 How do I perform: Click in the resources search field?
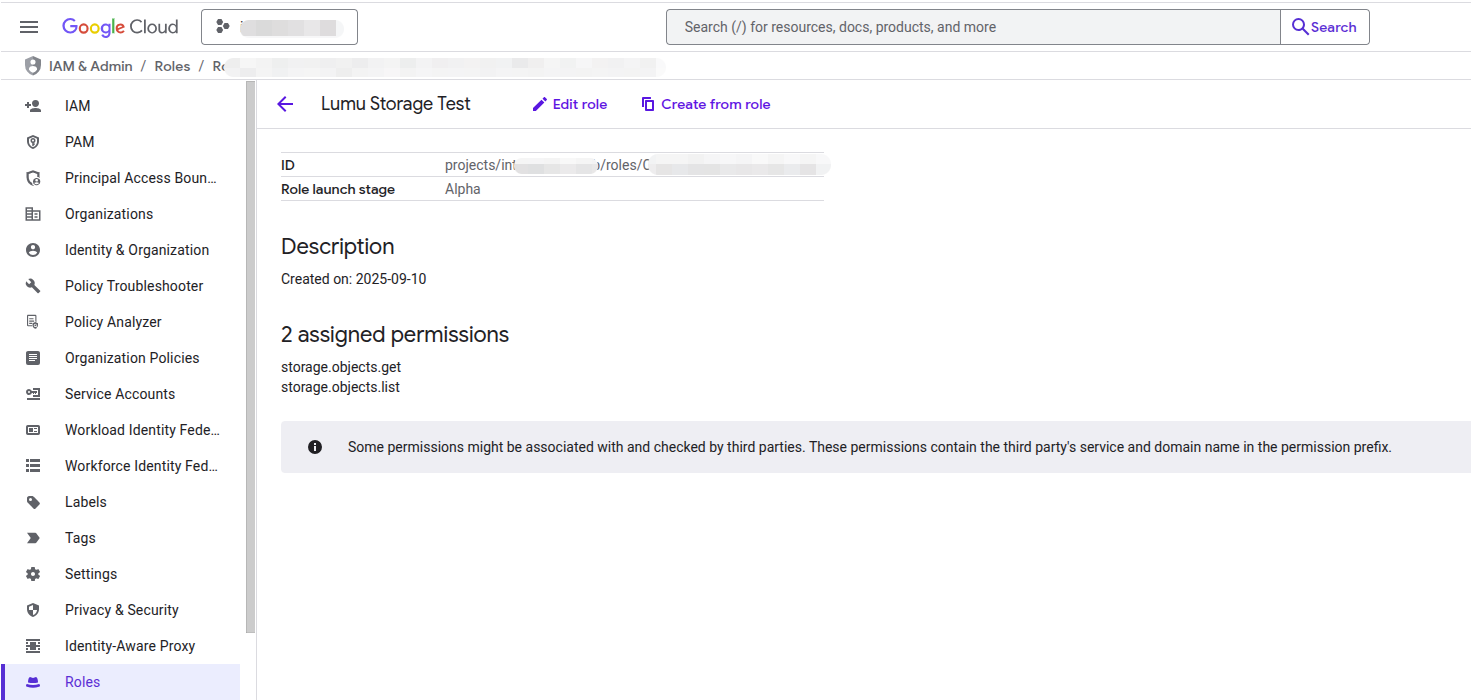click(x=972, y=27)
